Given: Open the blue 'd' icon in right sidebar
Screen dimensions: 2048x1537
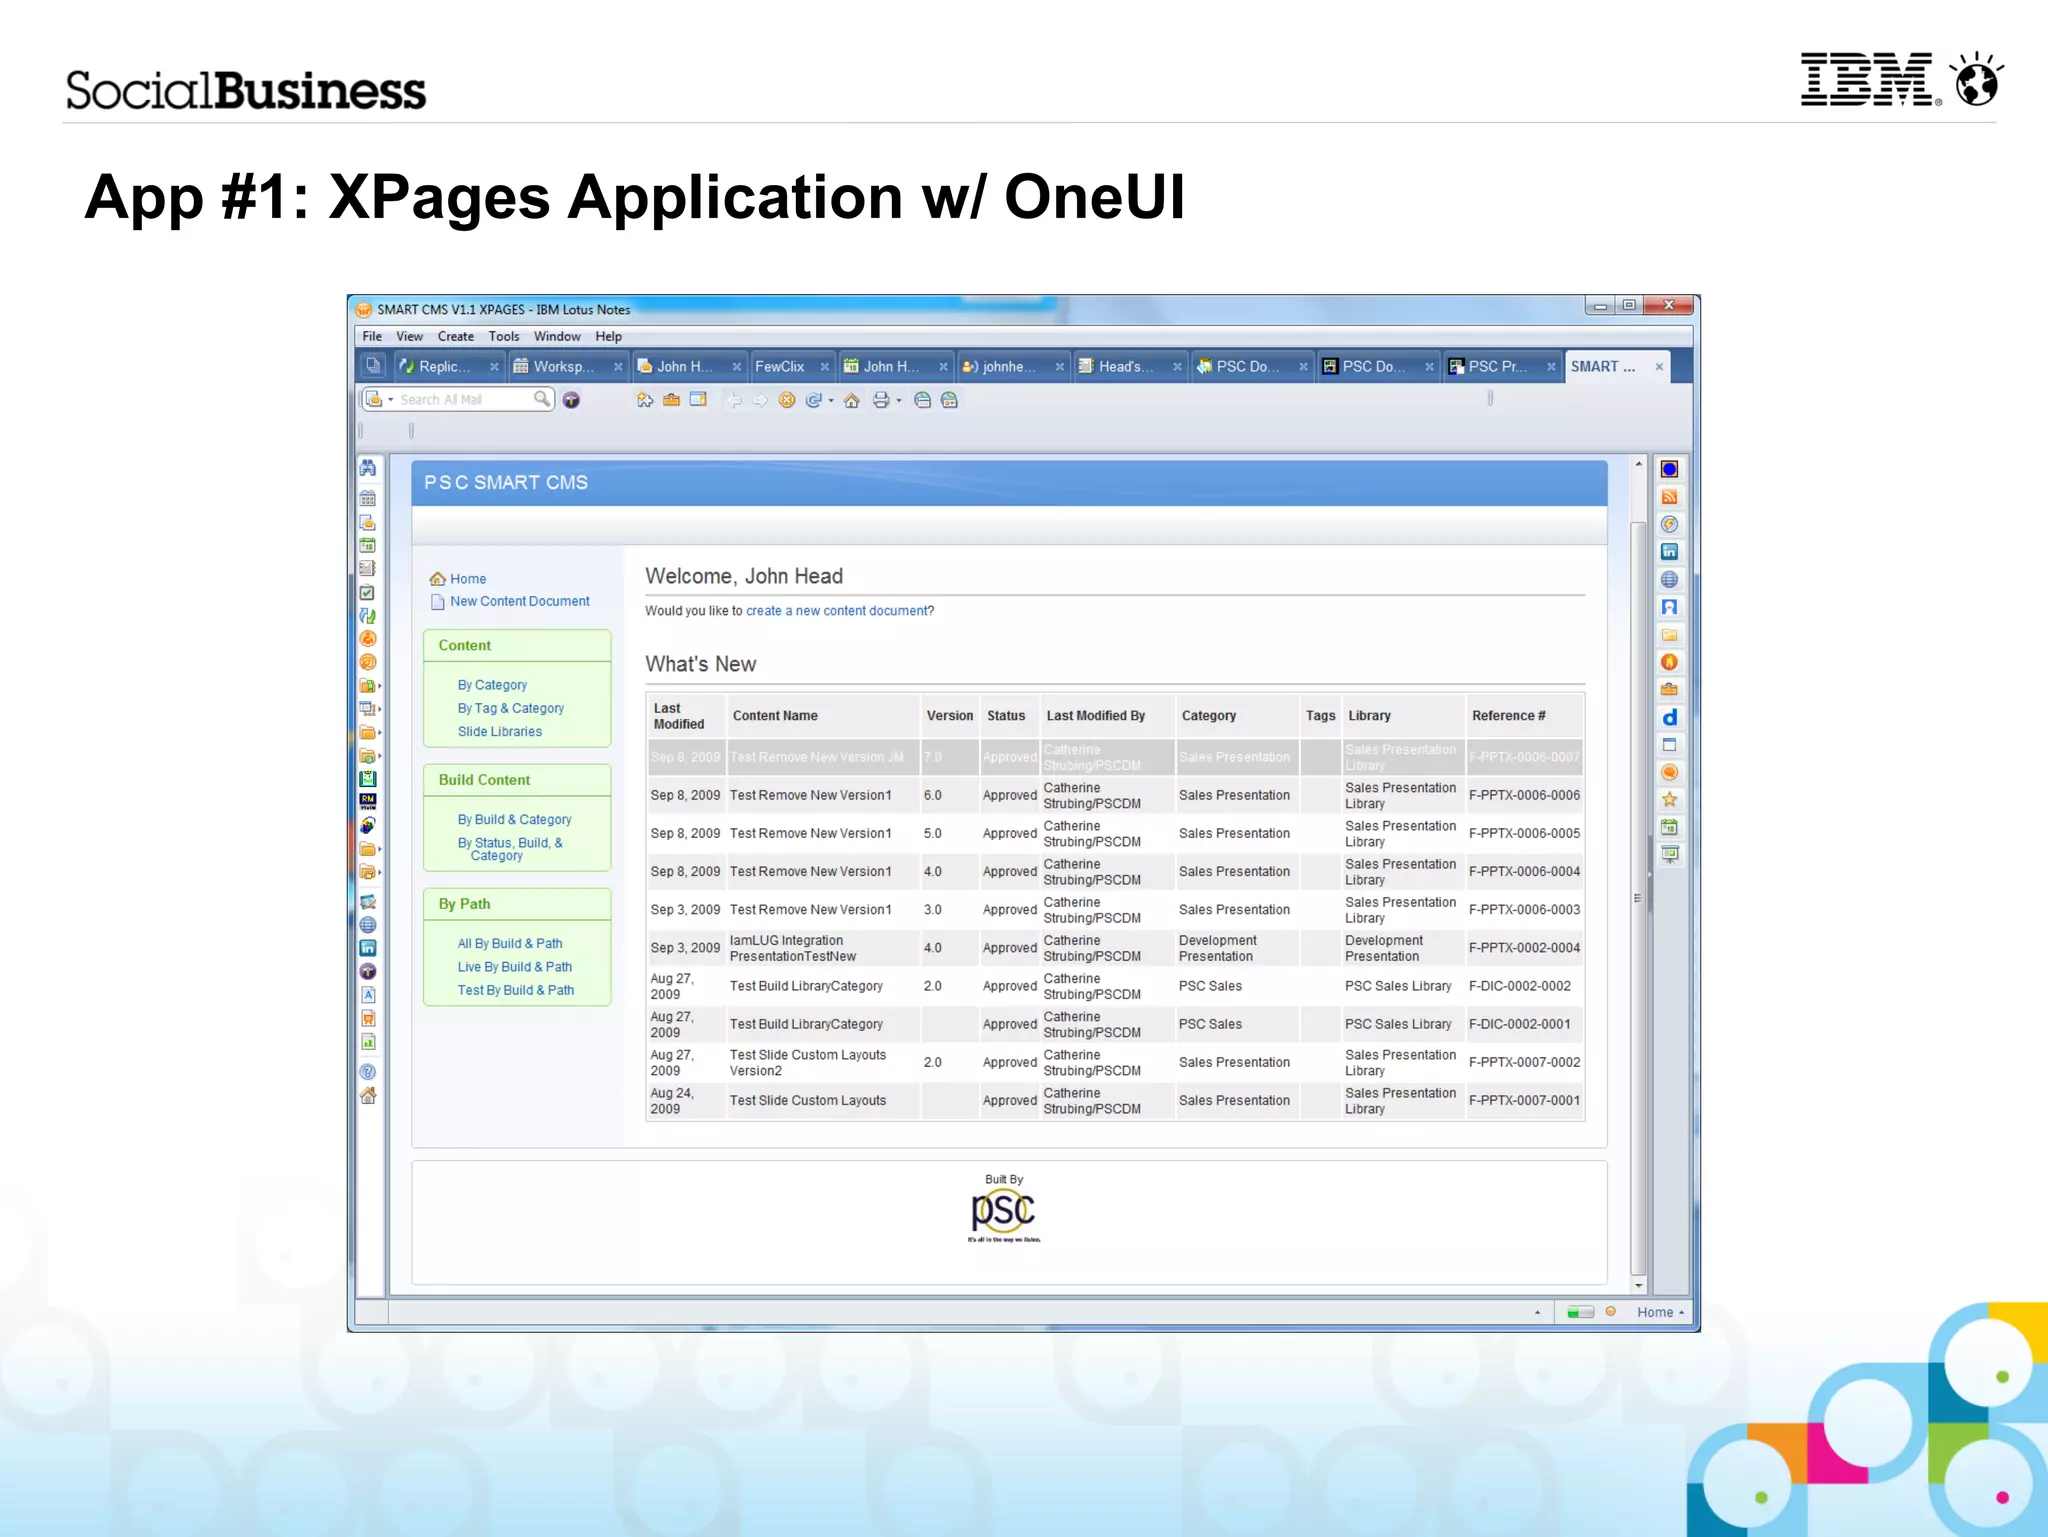Looking at the screenshot, I should point(1669,717).
